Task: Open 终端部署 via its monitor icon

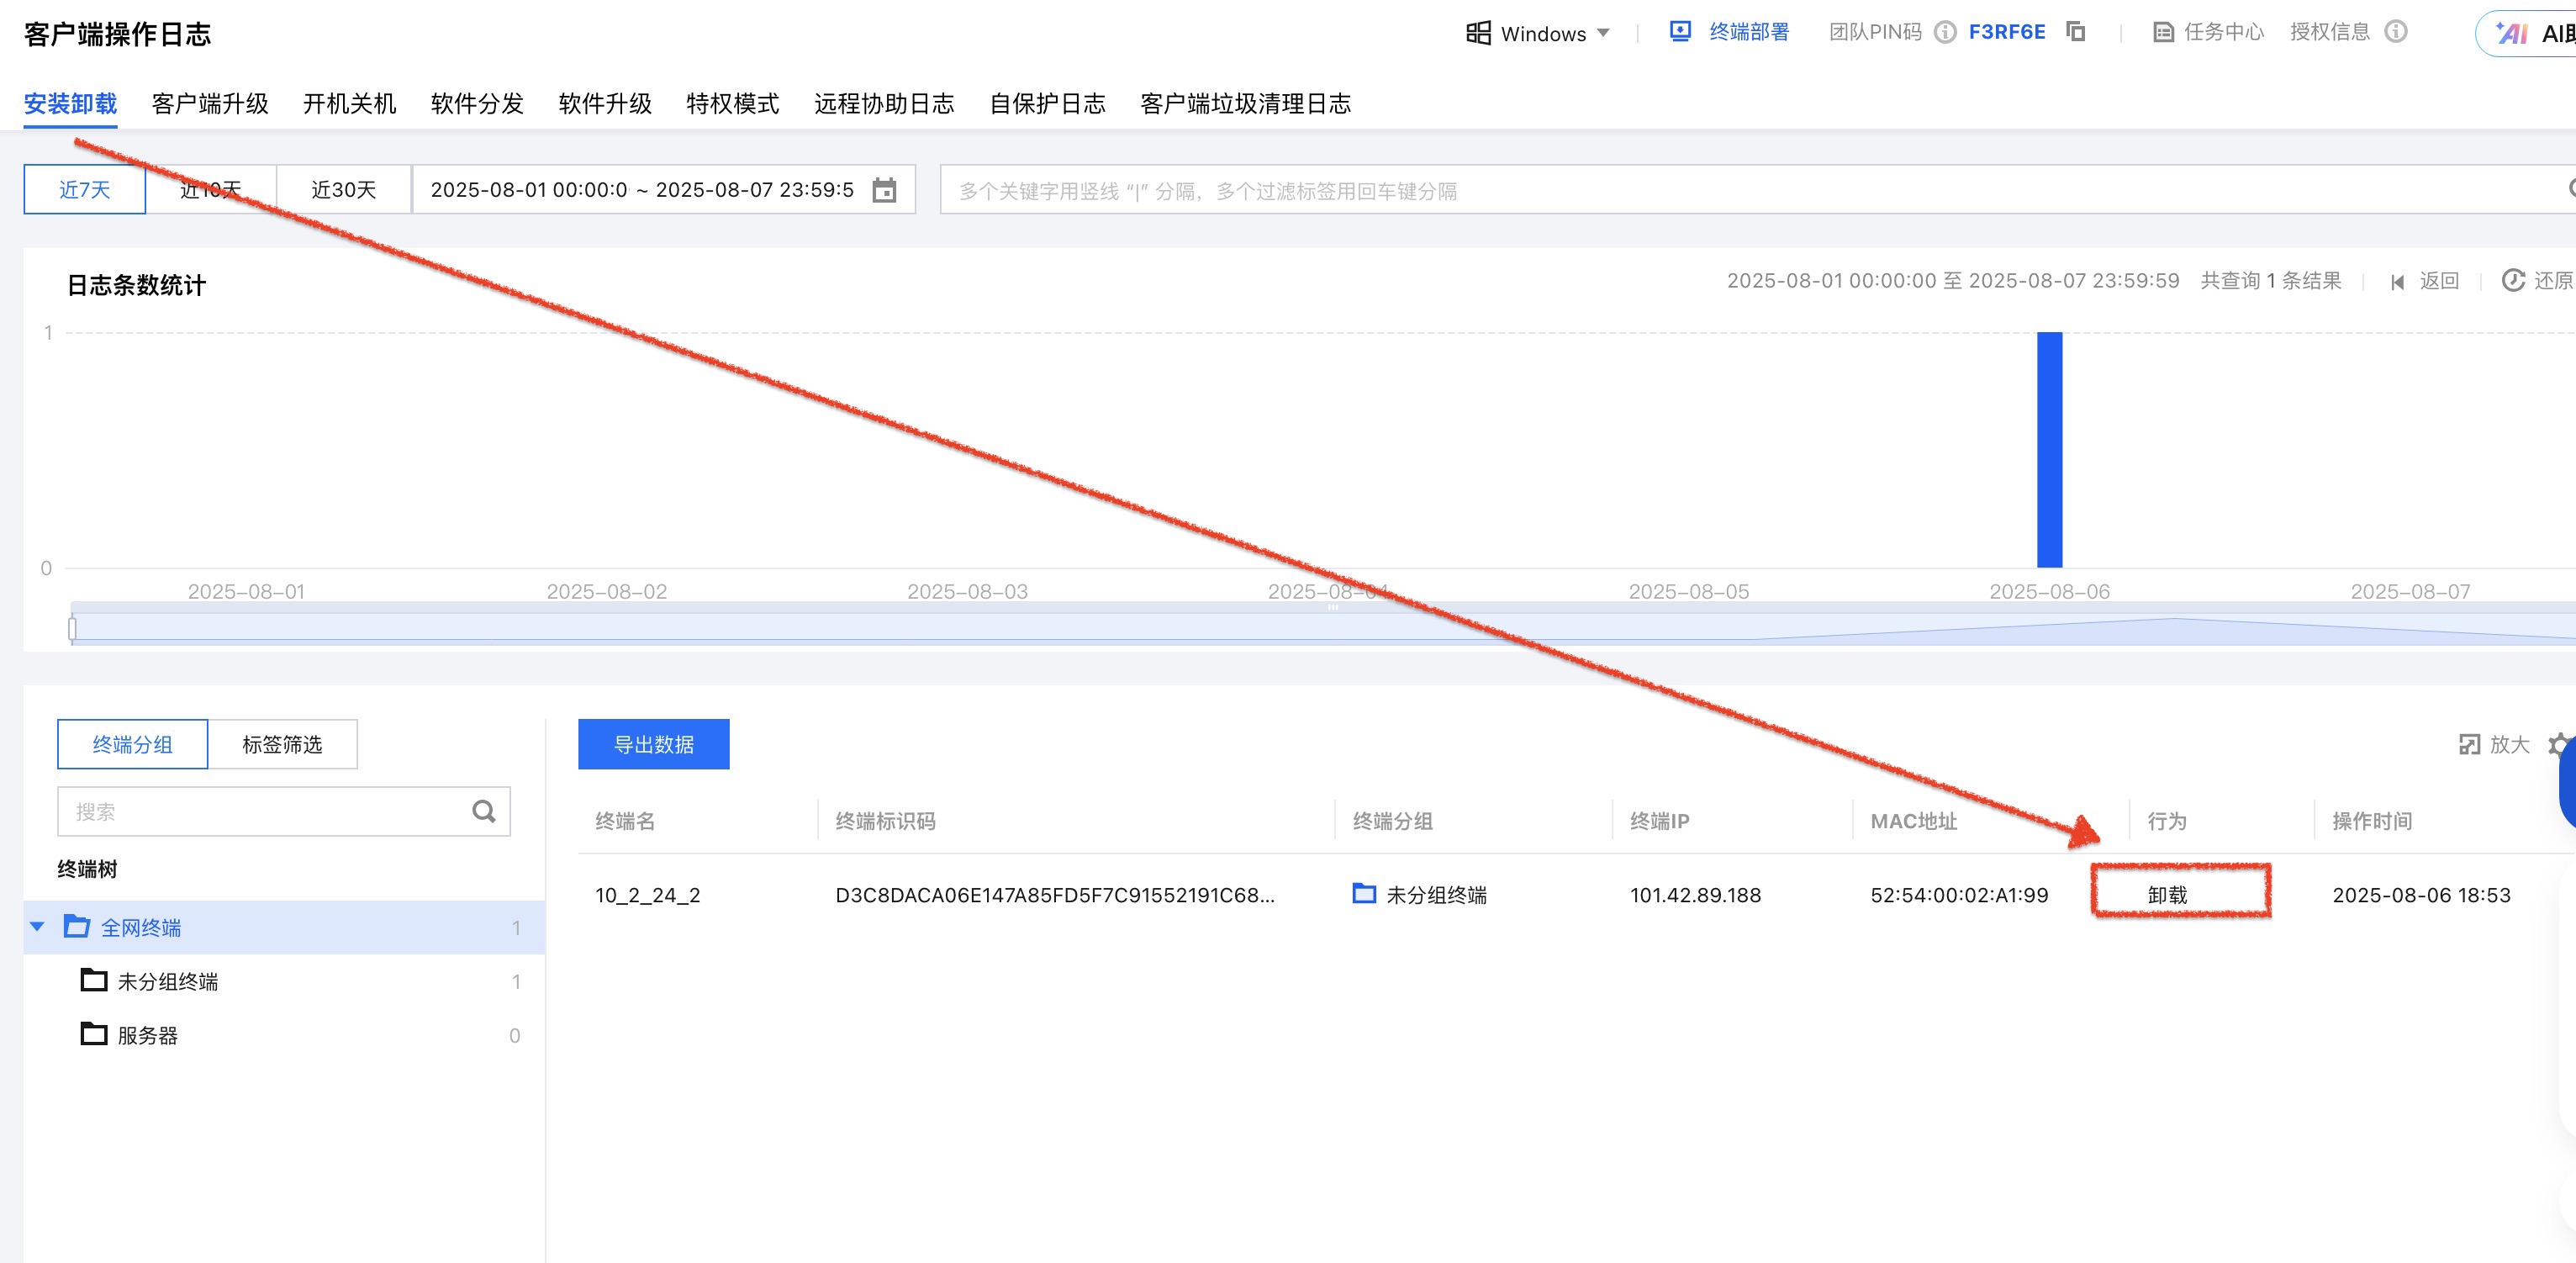Action: pyautogui.click(x=1680, y=32)
